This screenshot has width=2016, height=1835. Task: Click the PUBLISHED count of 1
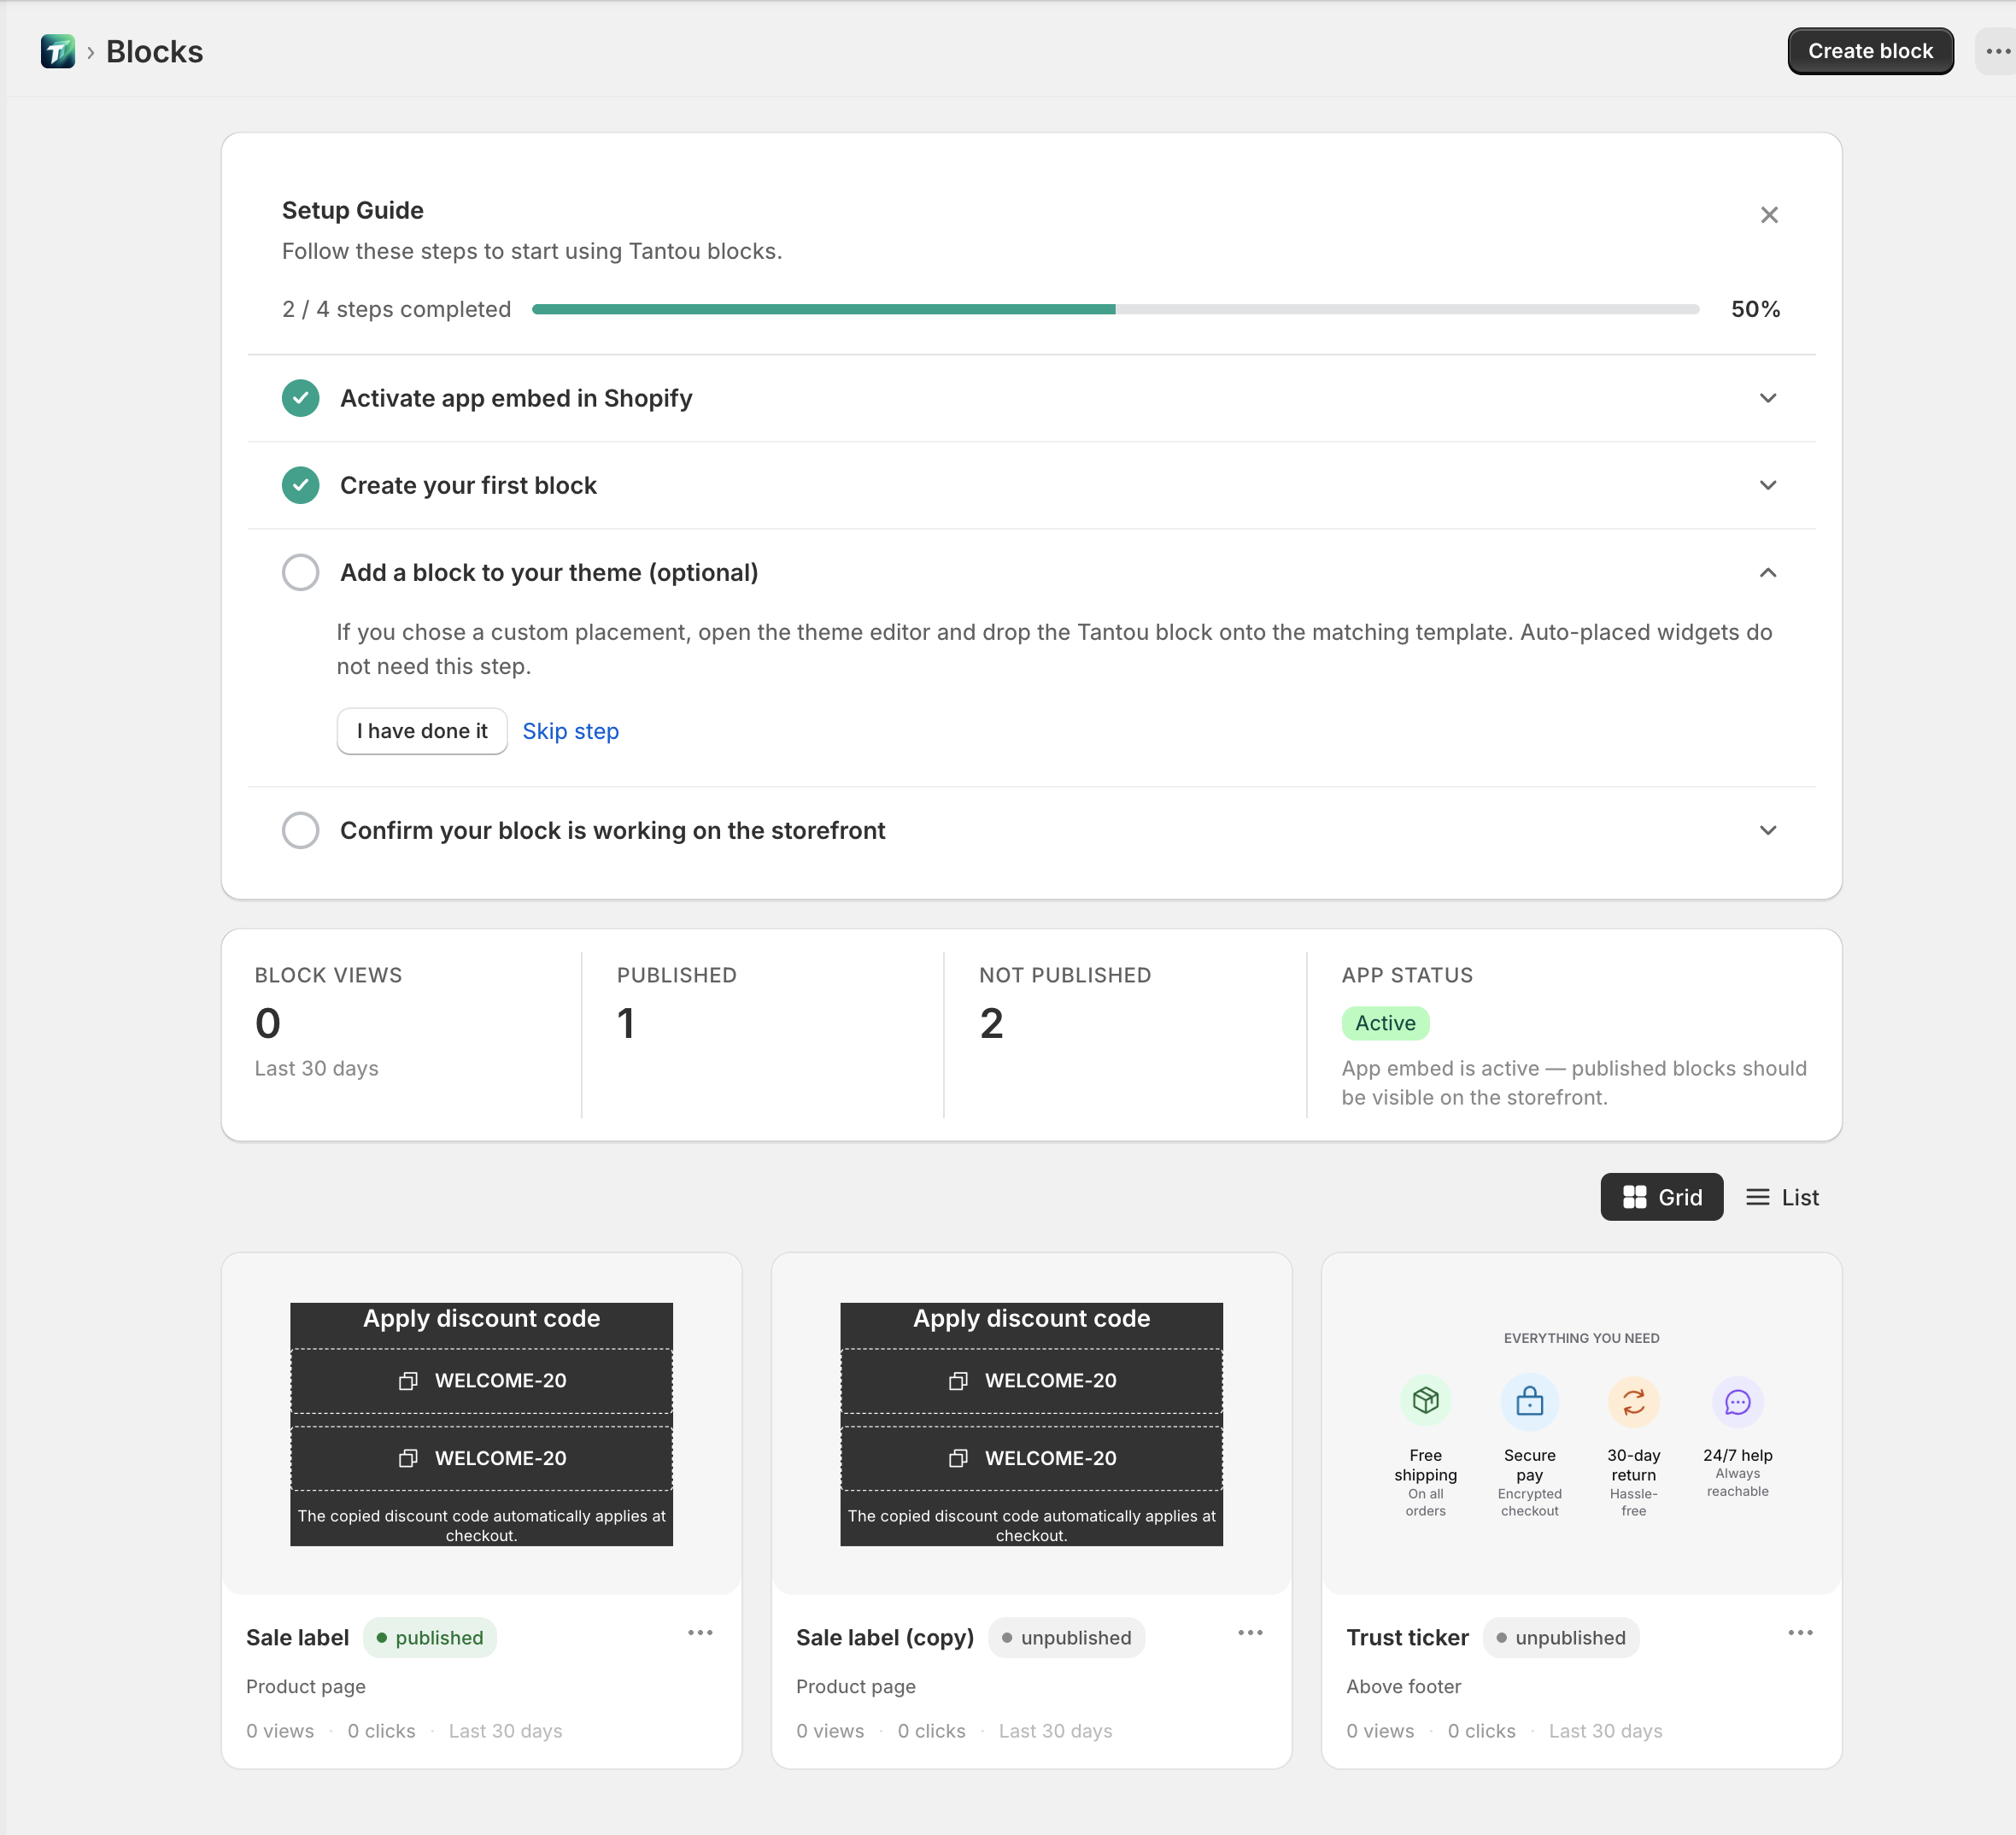(626, 1023)
